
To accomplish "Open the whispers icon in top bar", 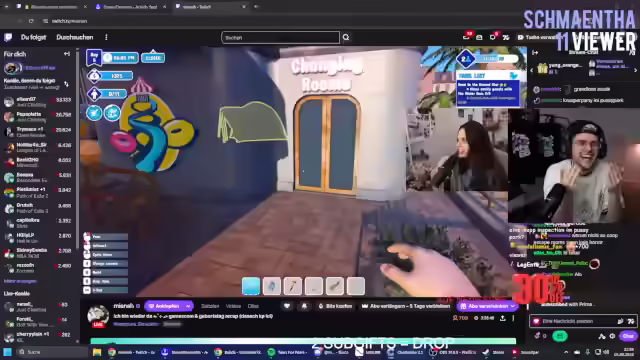I will pyautogui.click(x=479, y=38).
